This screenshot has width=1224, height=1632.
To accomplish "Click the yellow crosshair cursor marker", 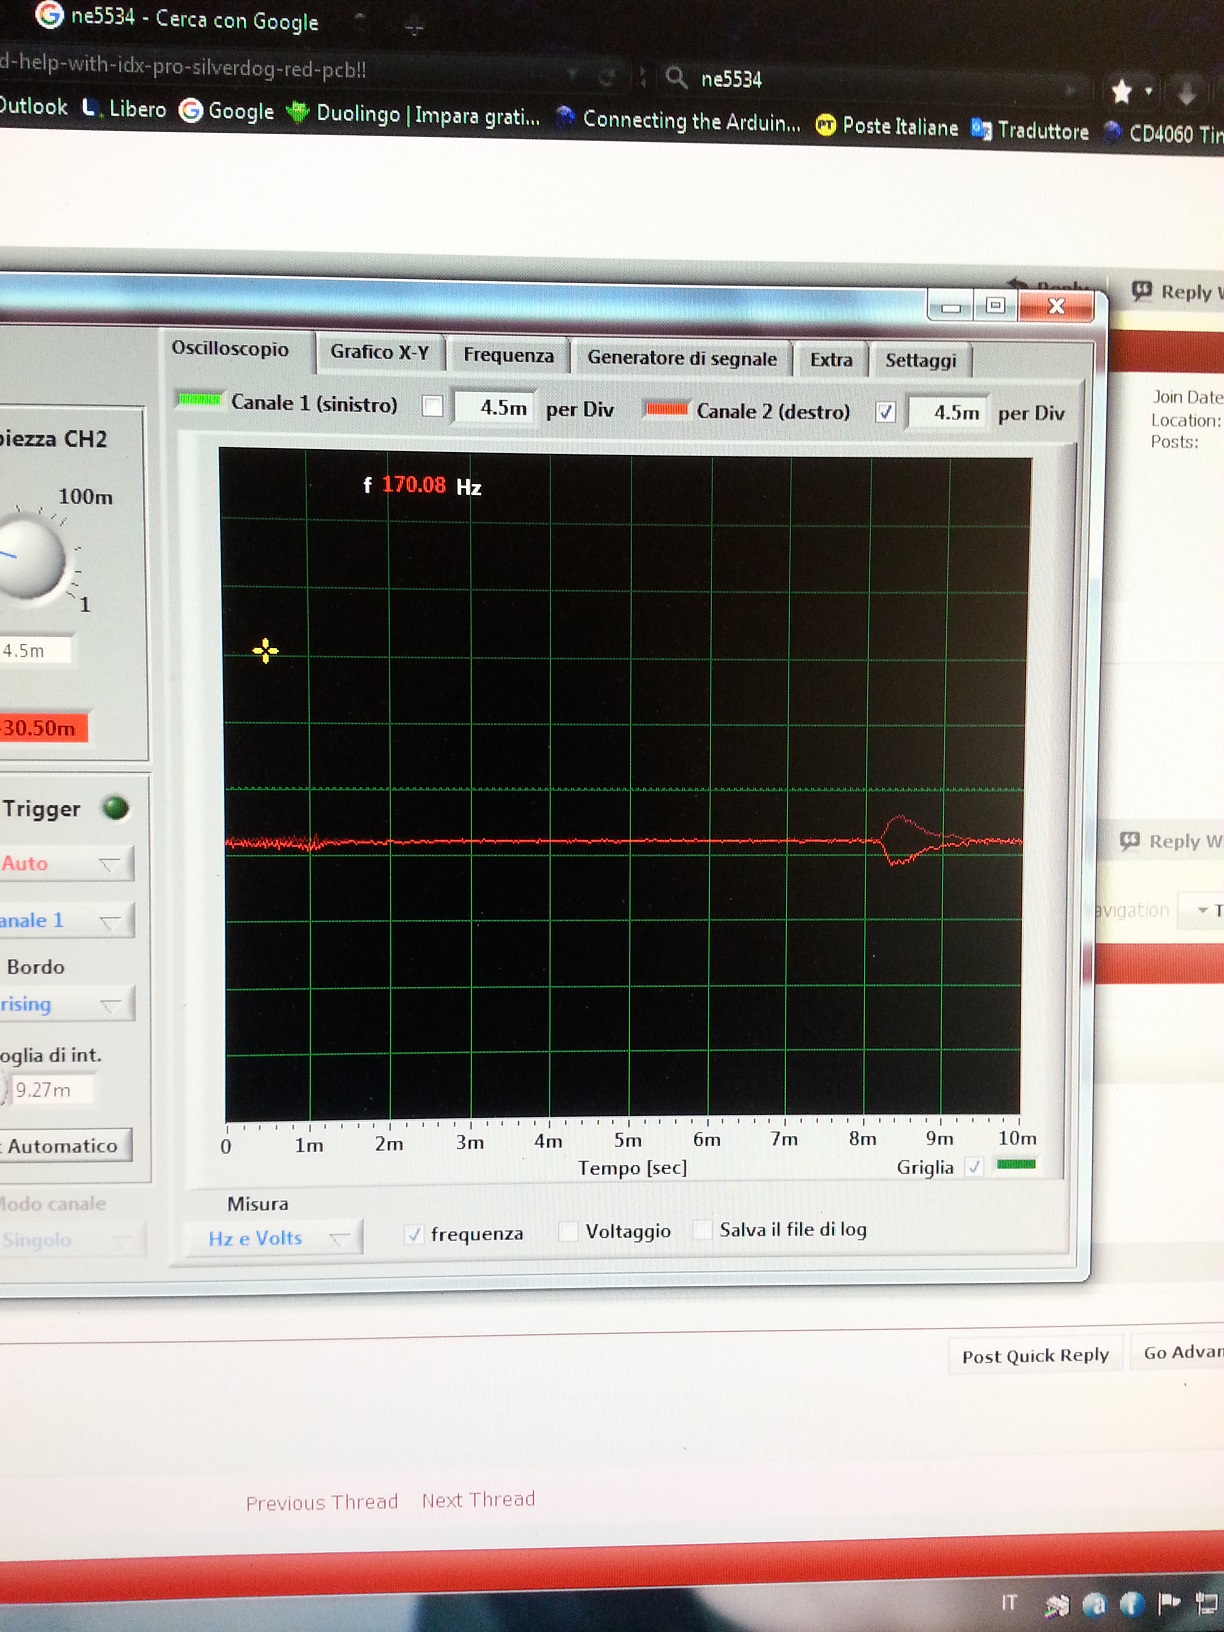I will pyautogui.click(x=265, y=652).
